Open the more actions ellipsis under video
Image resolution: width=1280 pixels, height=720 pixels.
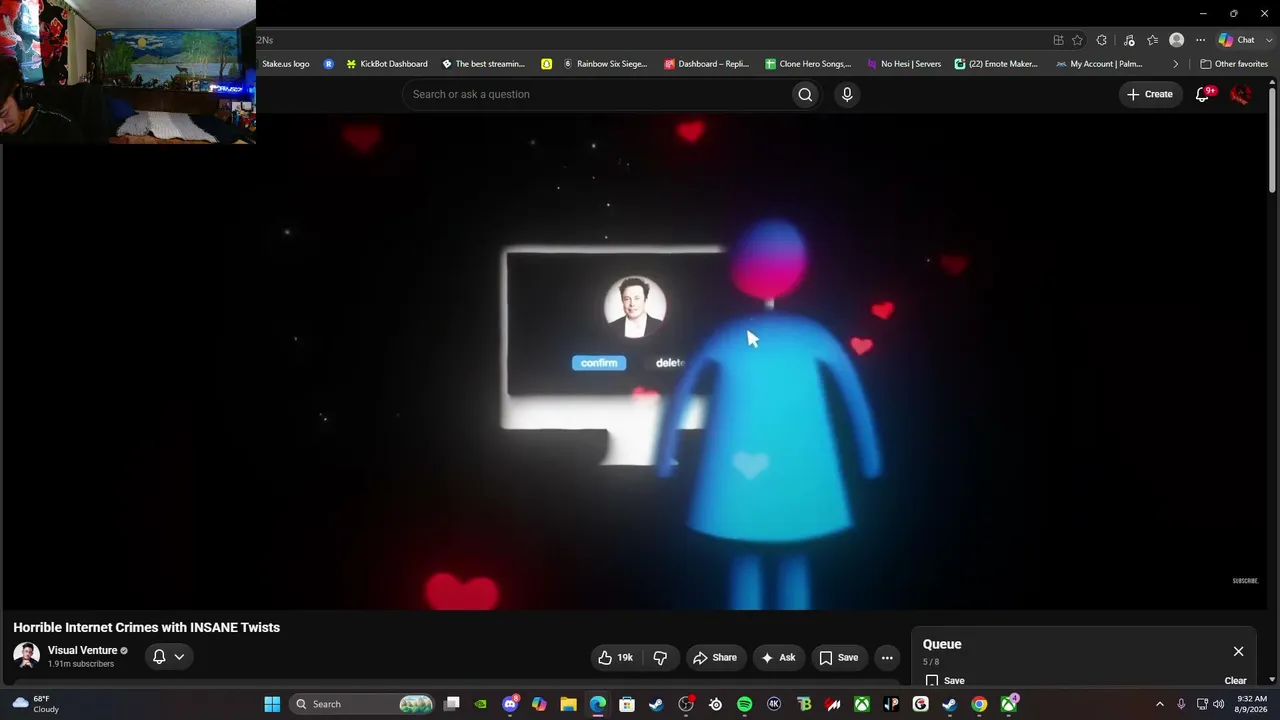point(887,657)
